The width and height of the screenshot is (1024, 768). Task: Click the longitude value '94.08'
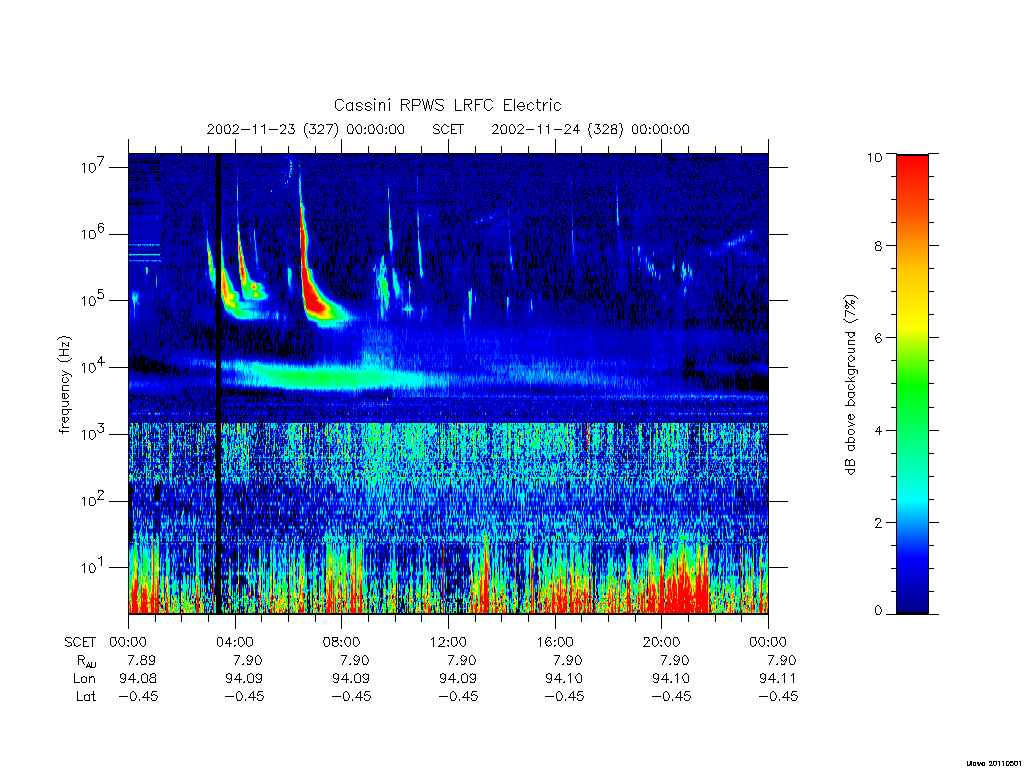point(138,679)
